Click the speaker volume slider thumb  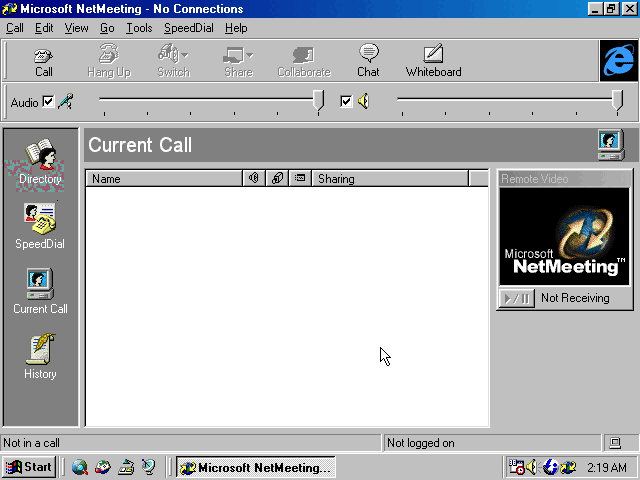[618, 100]
